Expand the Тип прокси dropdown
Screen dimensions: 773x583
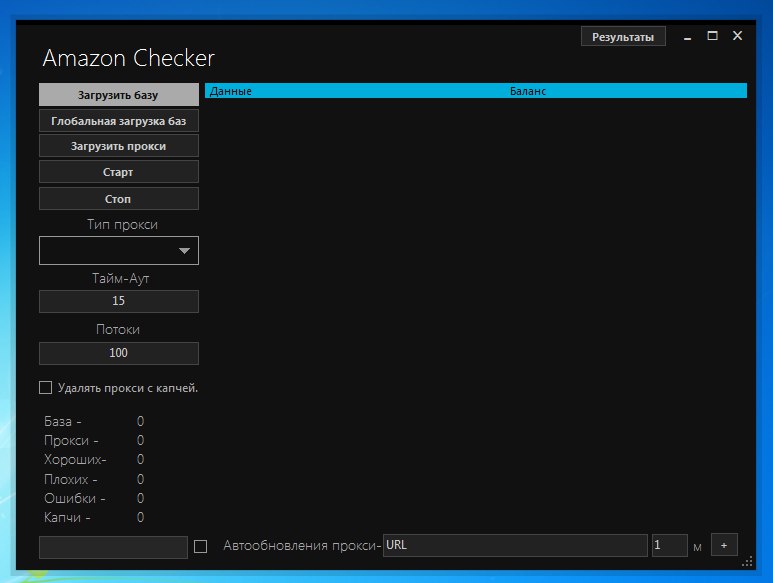pyautogui.click(x=119, y=250)
